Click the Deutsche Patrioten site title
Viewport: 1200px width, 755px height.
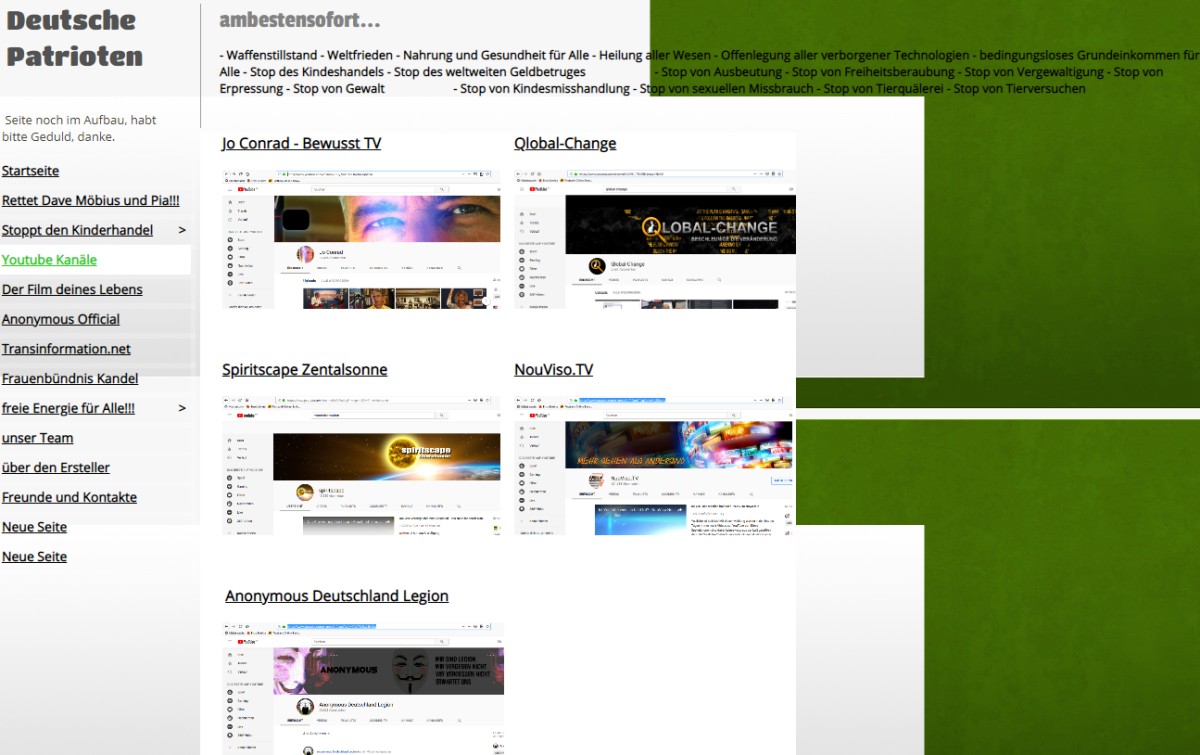(x=74, y=38)
